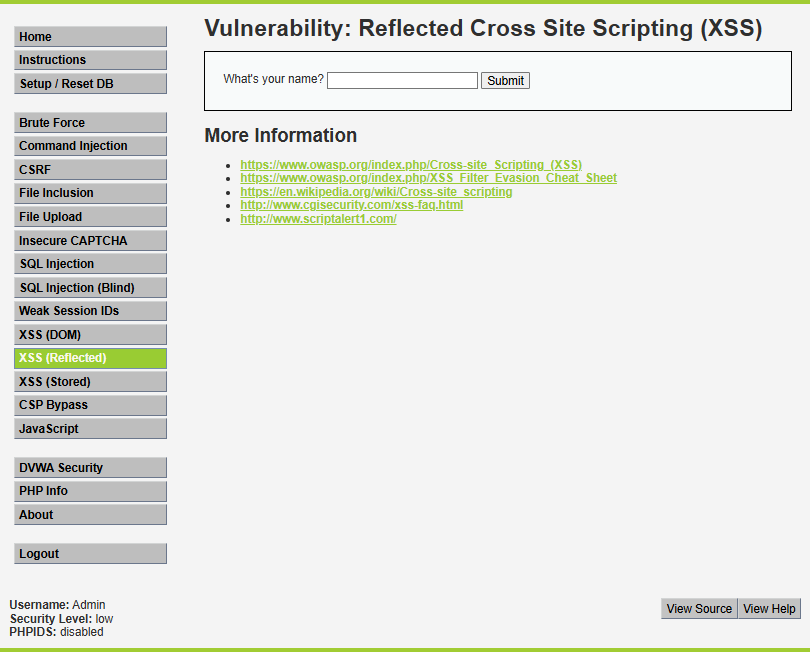Open the Wikipedia Cross-site scripting link
This screenshot has width=810, height=652.
376,192
